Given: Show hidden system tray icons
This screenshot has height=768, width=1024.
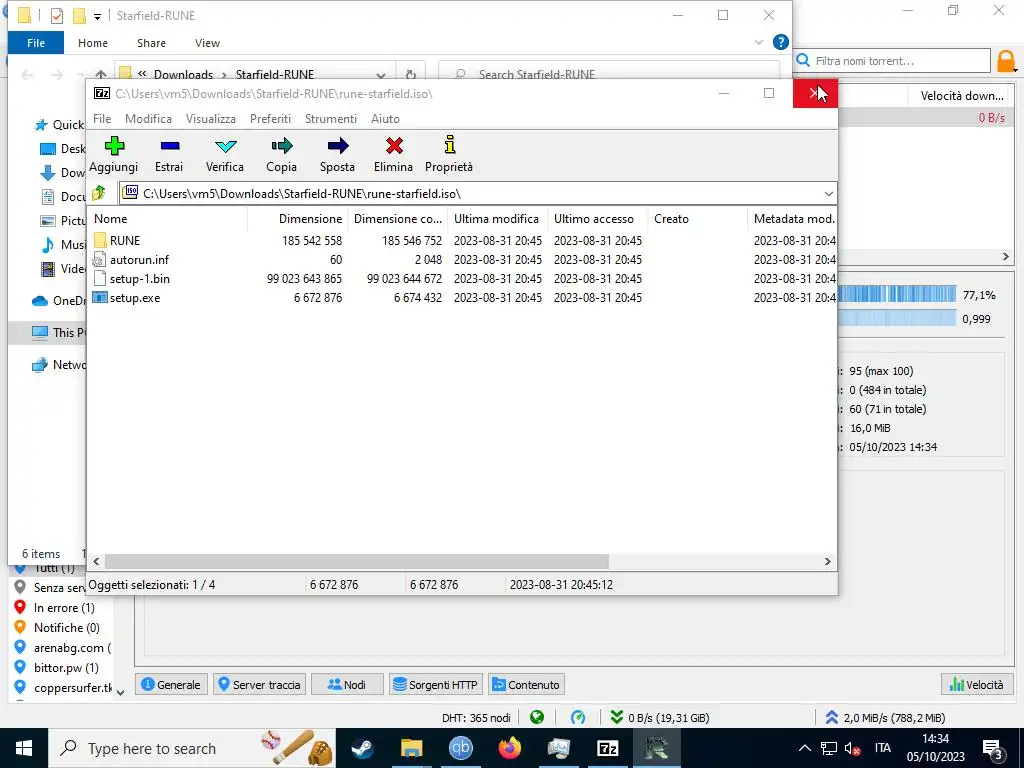Looking at the screenshot, I should pyautogui.click(x=805, y=748).
